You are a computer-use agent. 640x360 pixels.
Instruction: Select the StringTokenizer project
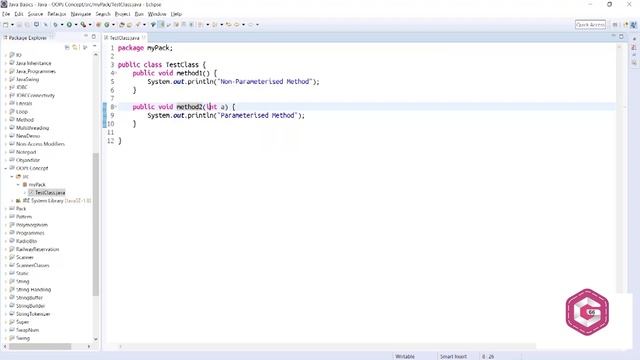pyautogui.click(x=33, y=314)
